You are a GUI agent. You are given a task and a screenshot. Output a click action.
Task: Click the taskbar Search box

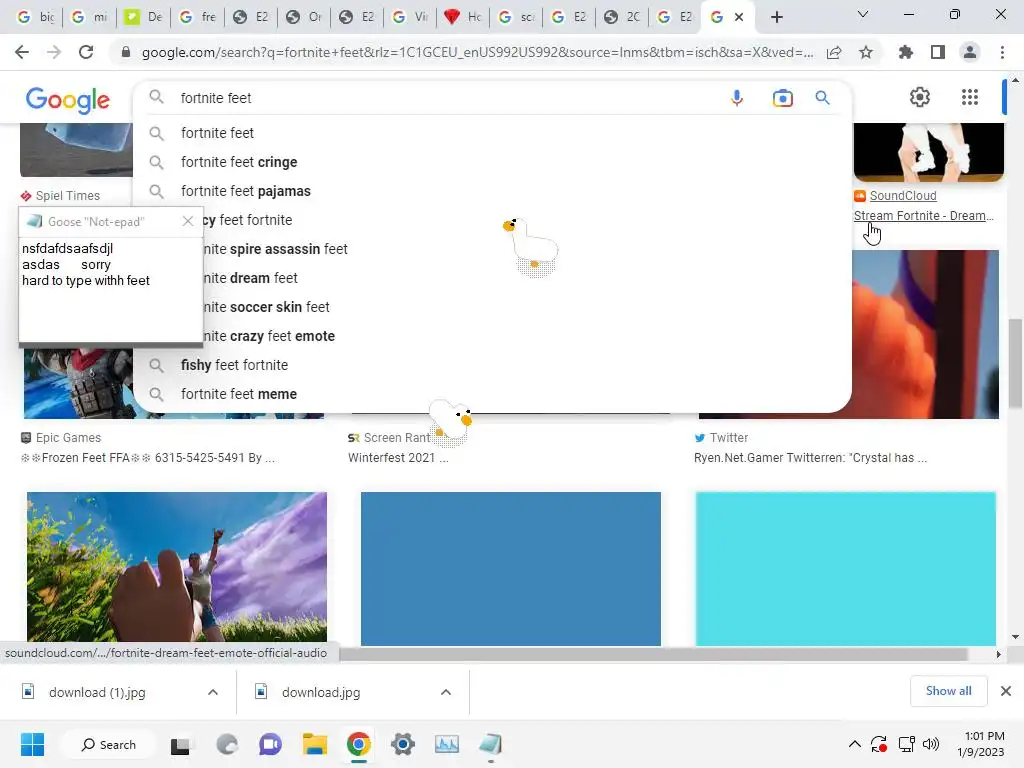tap(108, 744)
